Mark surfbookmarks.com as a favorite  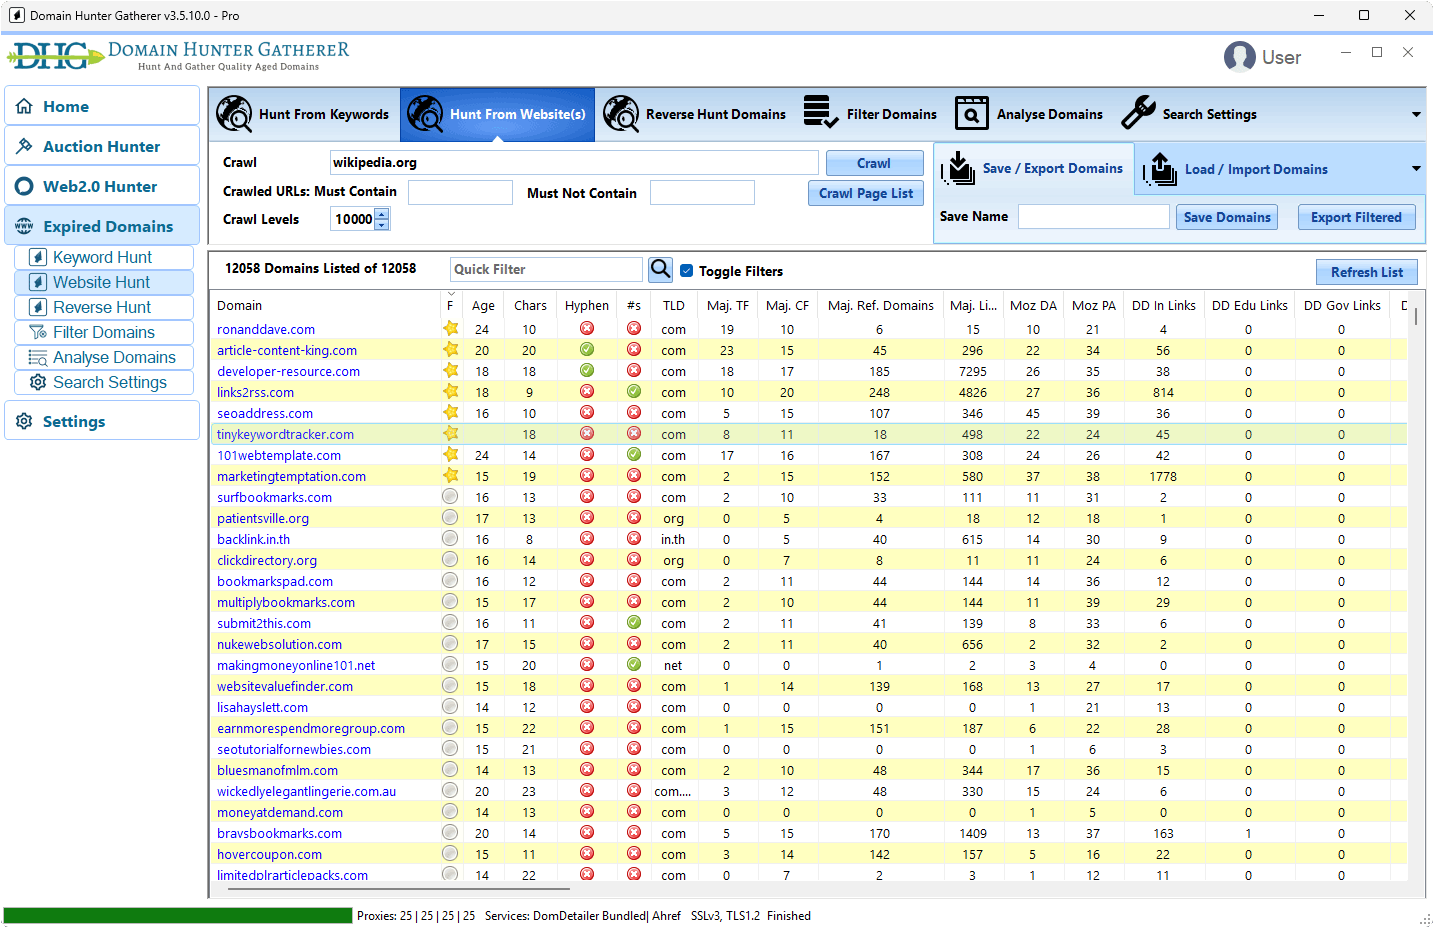pos(450,497)
